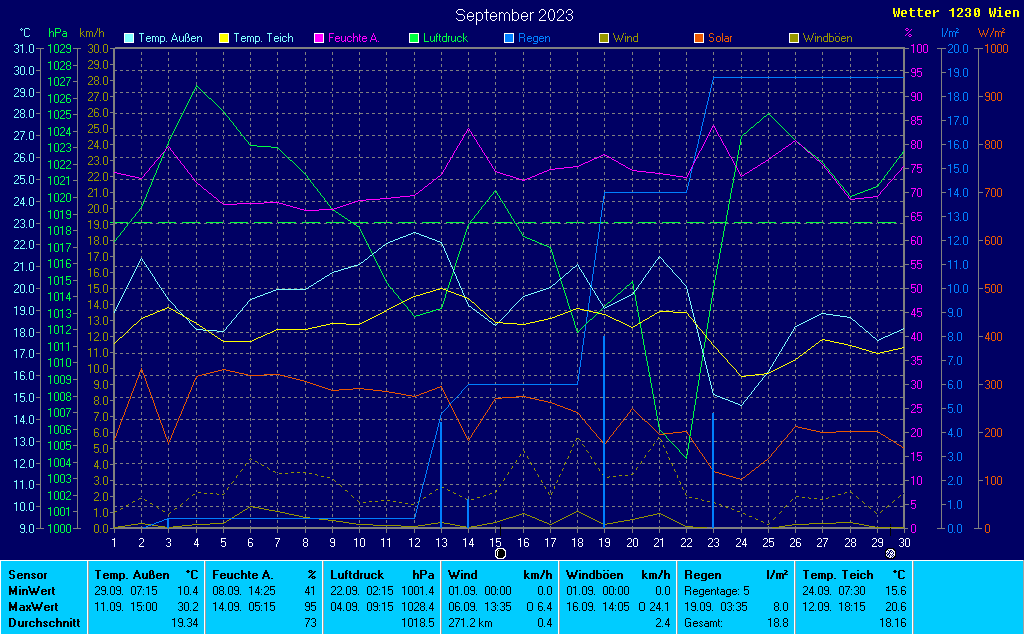1024x634 pixels.
Task: Click the 'Durchschnitt' row label
Action: pos(44,623)
